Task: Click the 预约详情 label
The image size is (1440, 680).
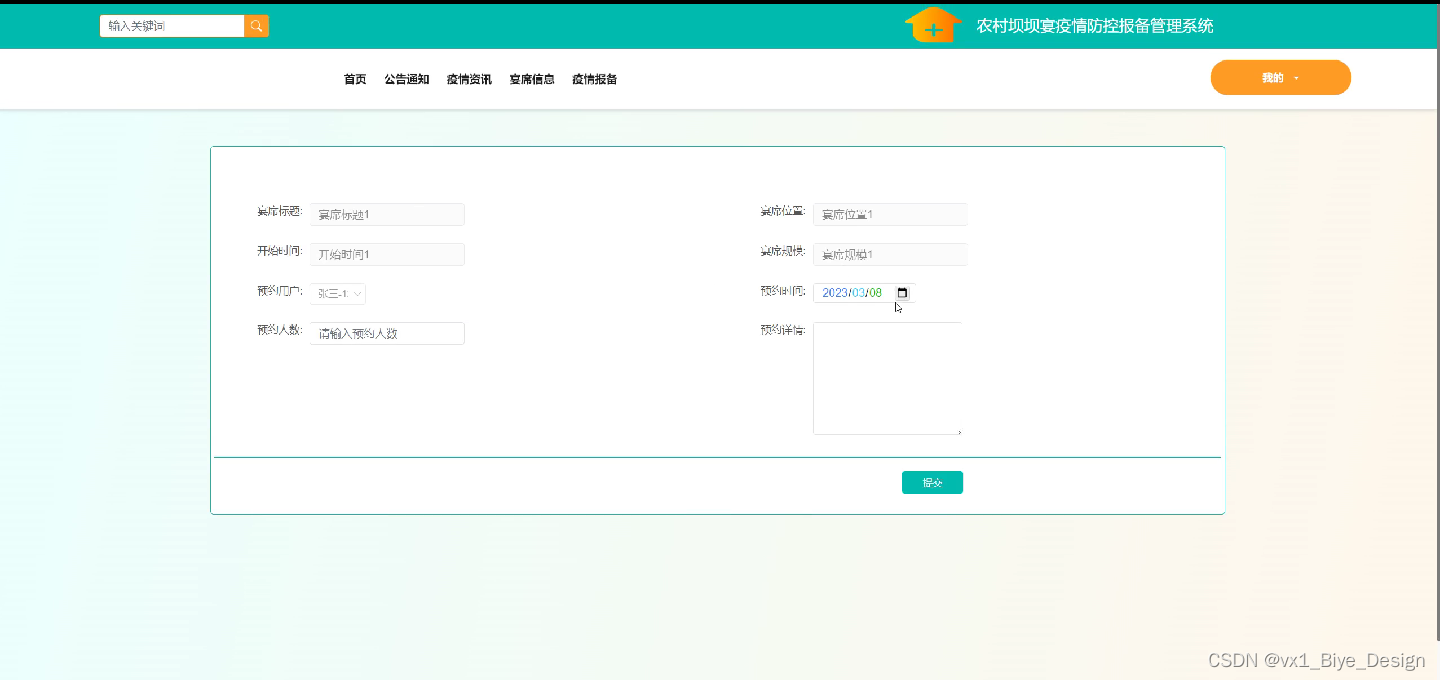Action: tap(783, 330)
